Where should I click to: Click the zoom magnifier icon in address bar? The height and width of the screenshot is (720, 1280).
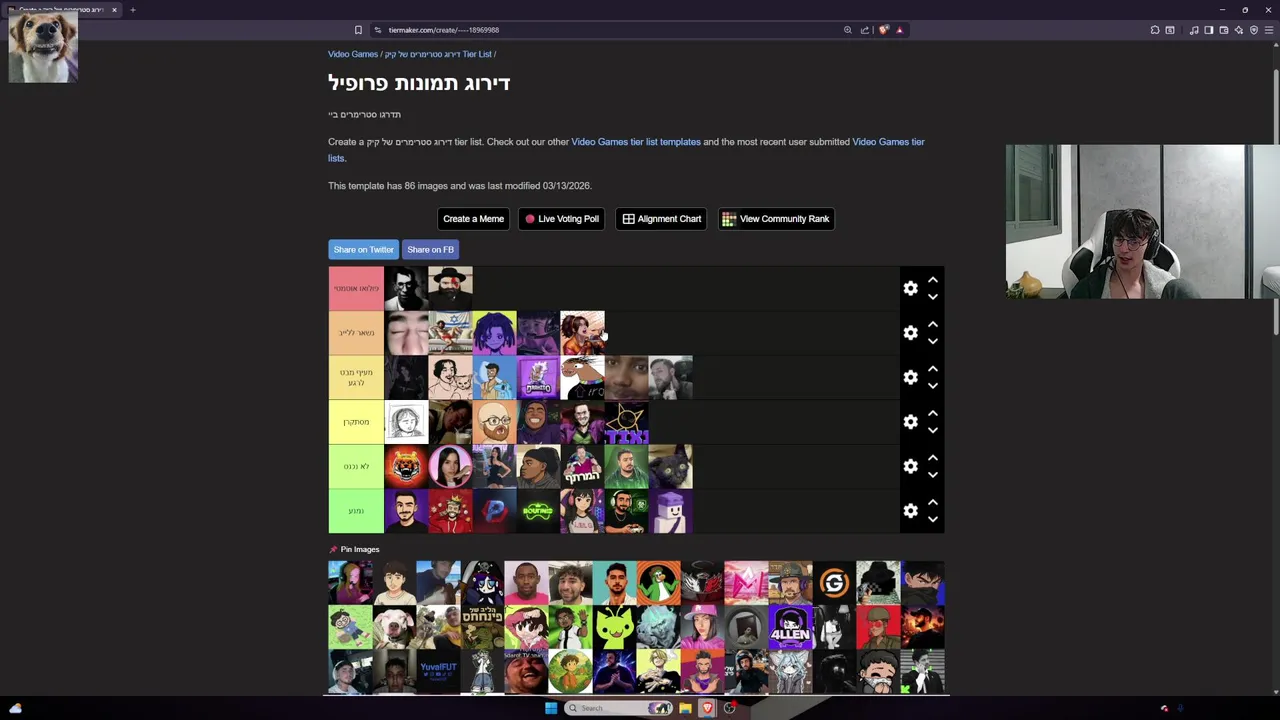pos(847,30)
